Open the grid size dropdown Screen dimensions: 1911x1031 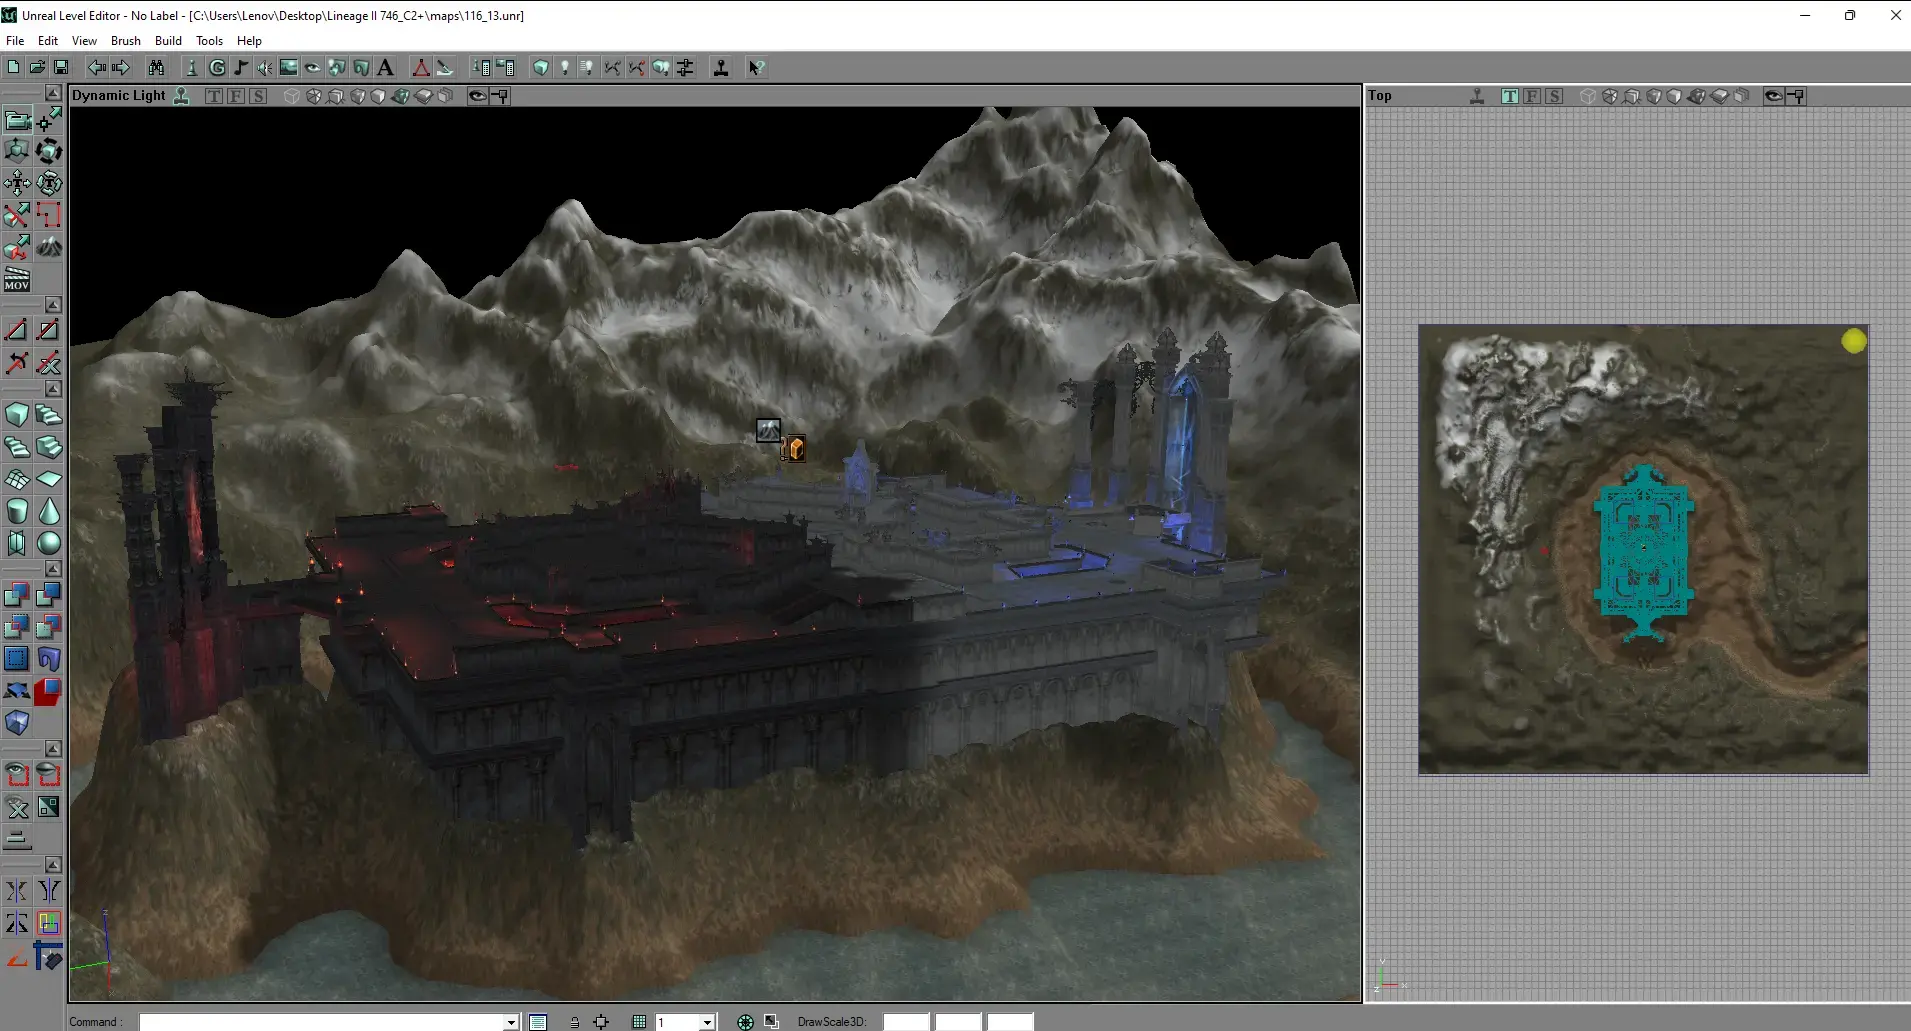click(707, 1022)
